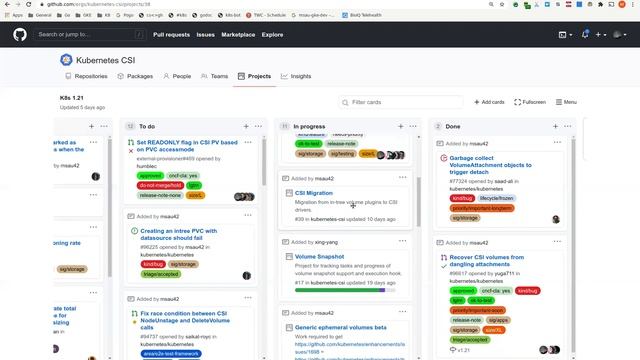The width and height of the screenshot is (640, 360).
Task: Click the card note icon beside Added by xing-yang
Action: [285, 242]
